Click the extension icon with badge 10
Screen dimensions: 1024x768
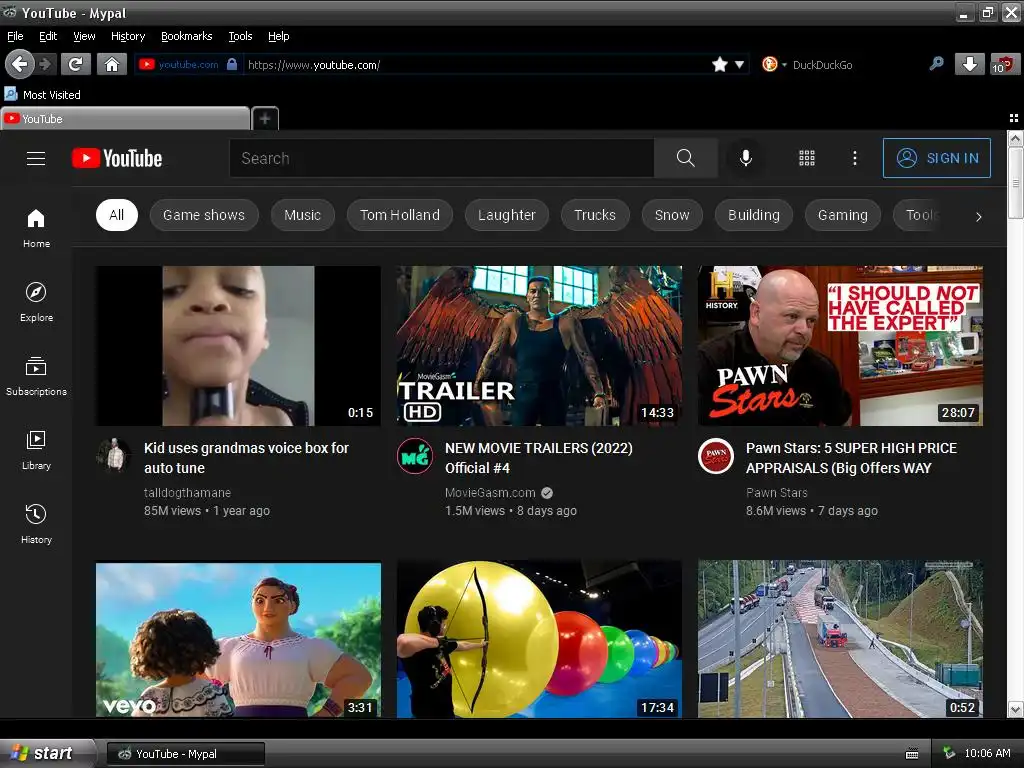coord(1004,64)
